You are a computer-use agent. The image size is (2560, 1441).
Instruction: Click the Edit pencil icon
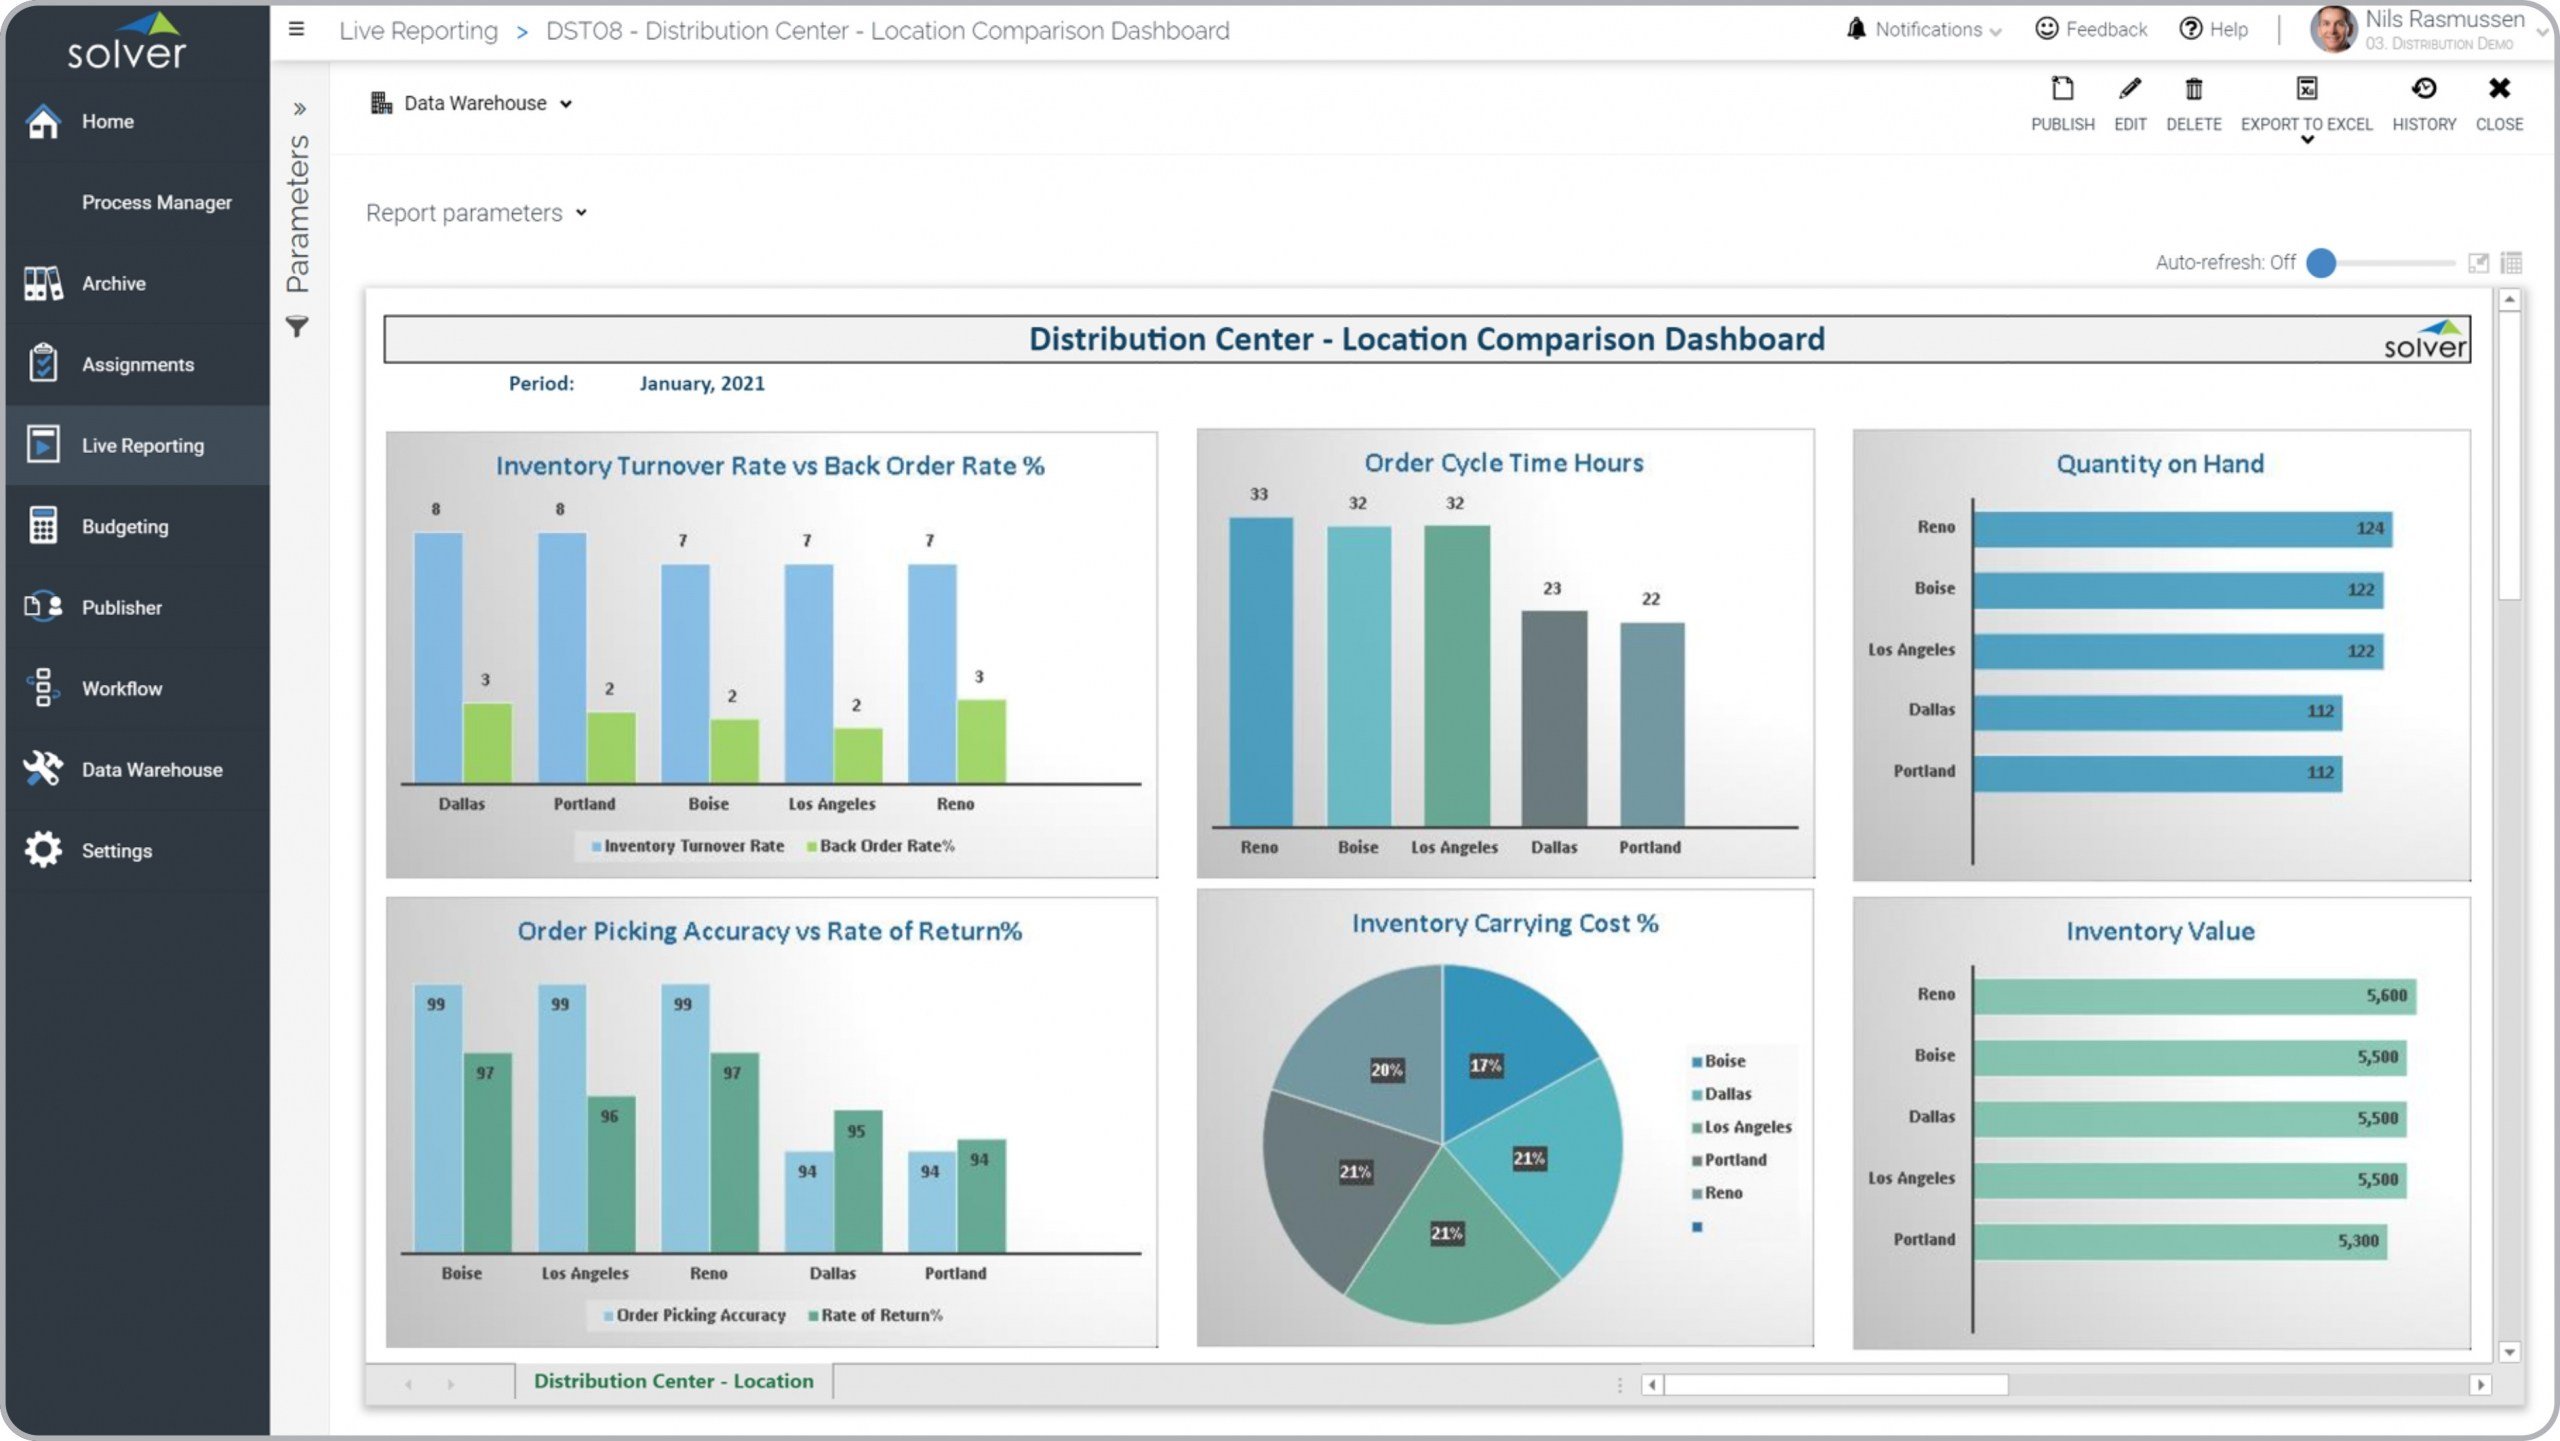pos(2130,90)
